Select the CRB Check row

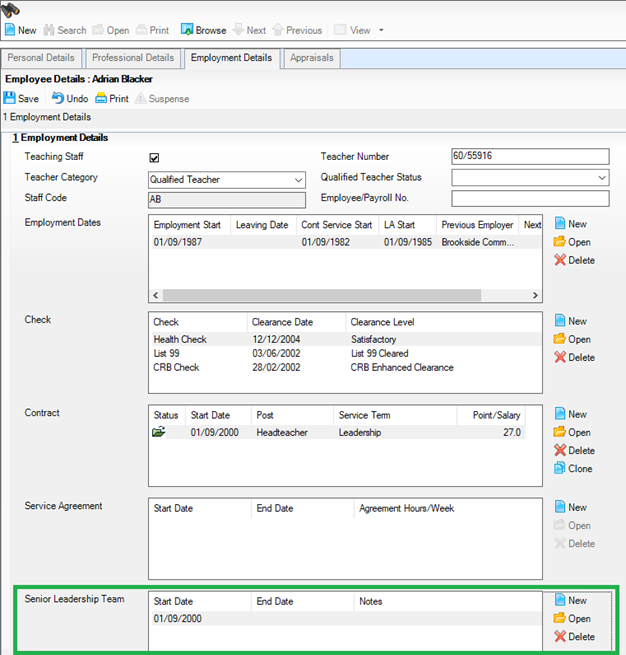[176, 367]
